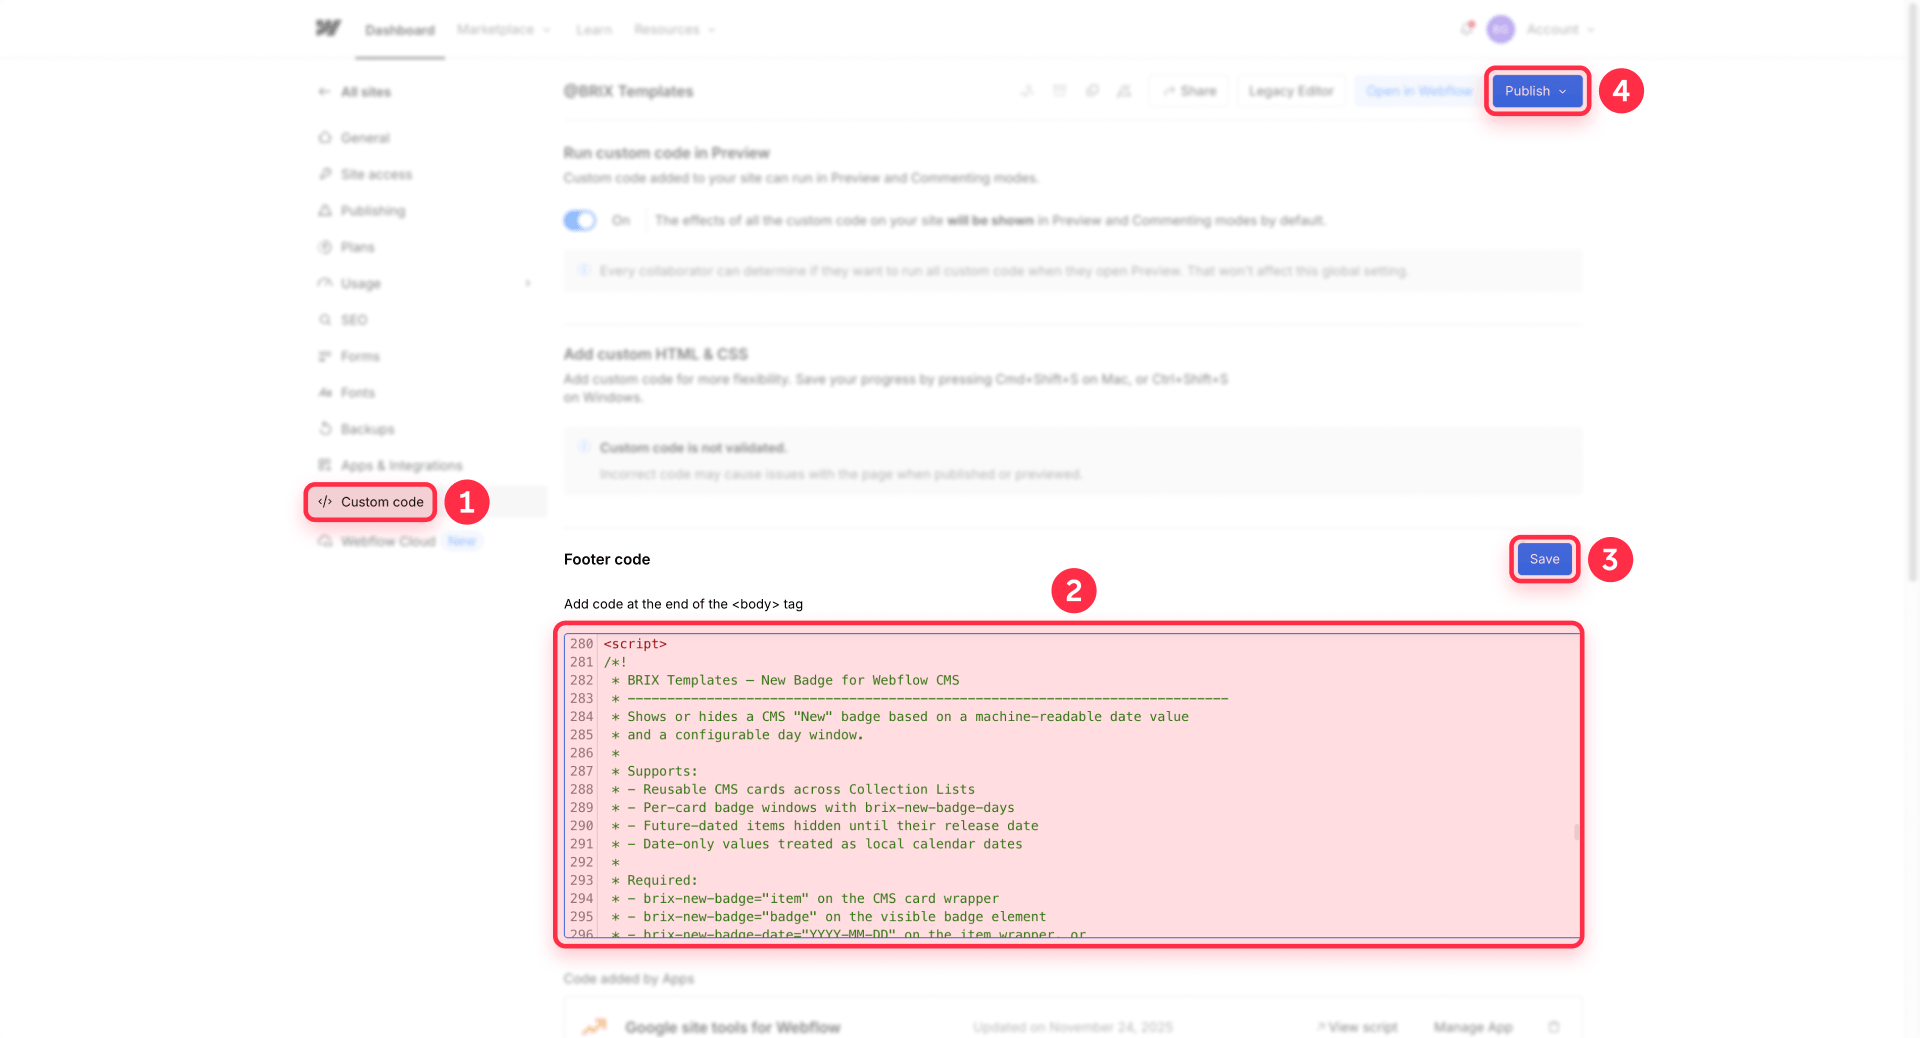Click the 'Supports:' comment line

tap(655, 771)
